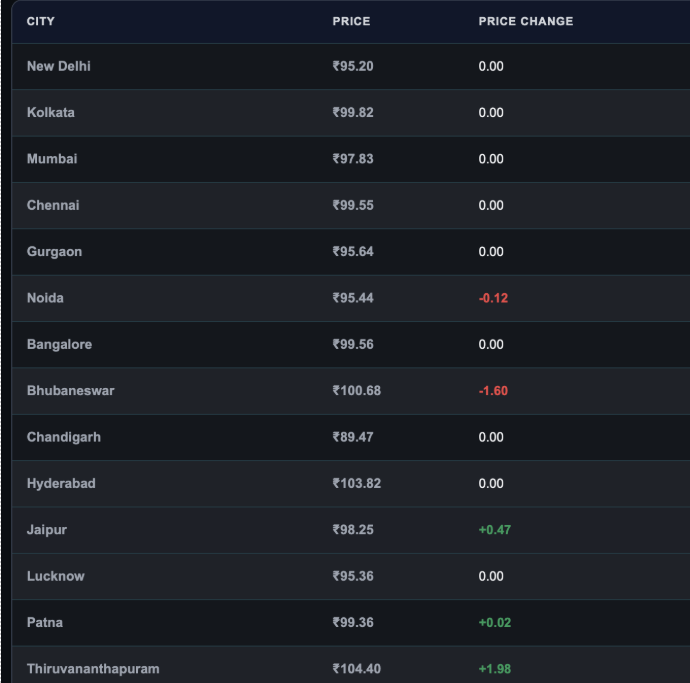Select the Chandigarh city name
The width and height of the screenshot is (690, 683).
pyautogui.click(x=64, y=437)
